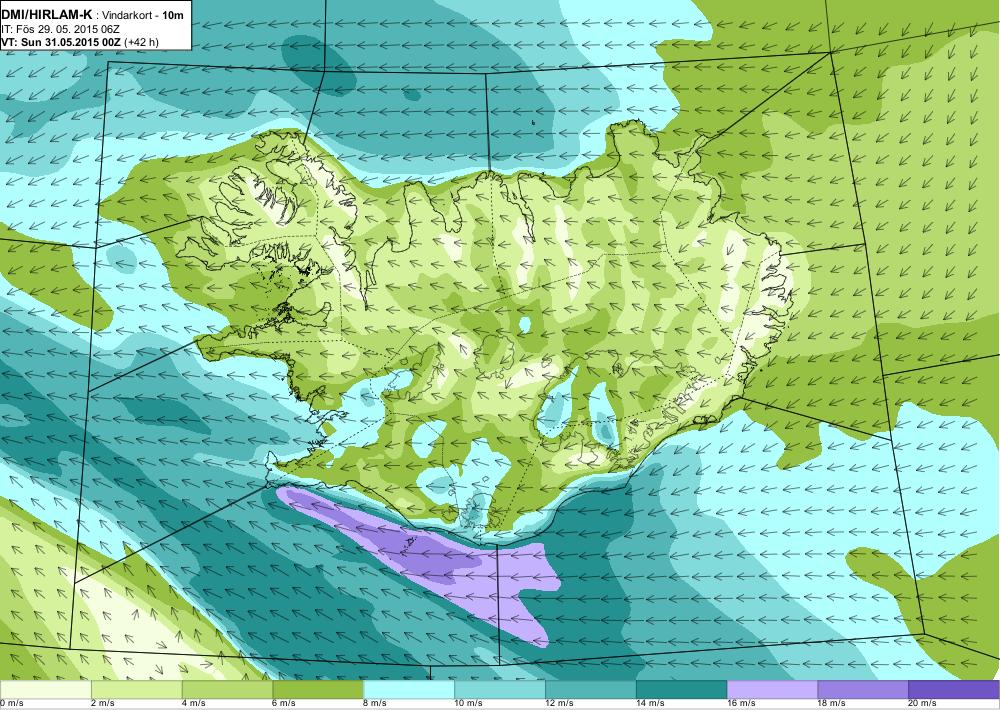Select the initial time 'IT: Fös 29. 05. 2015 06Z'
This screenshot has width=1000, height=710.
61,29
